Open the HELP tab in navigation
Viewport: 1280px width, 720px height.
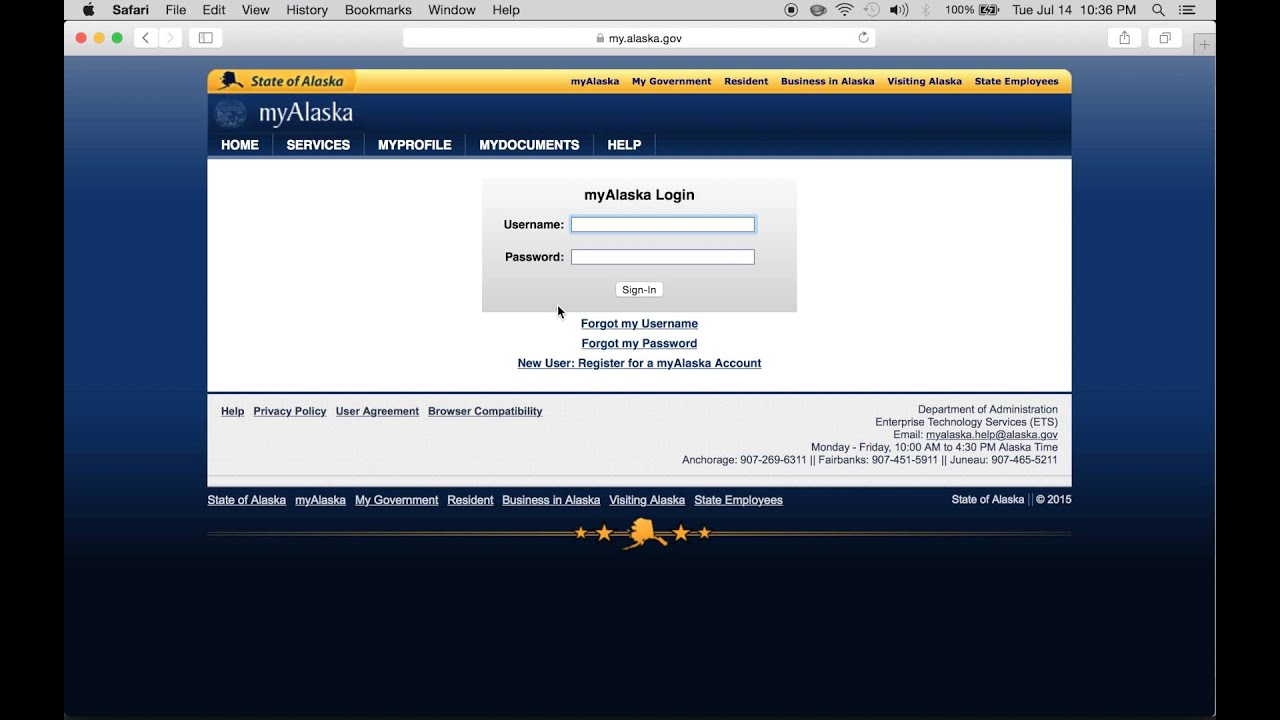(624, 145)
